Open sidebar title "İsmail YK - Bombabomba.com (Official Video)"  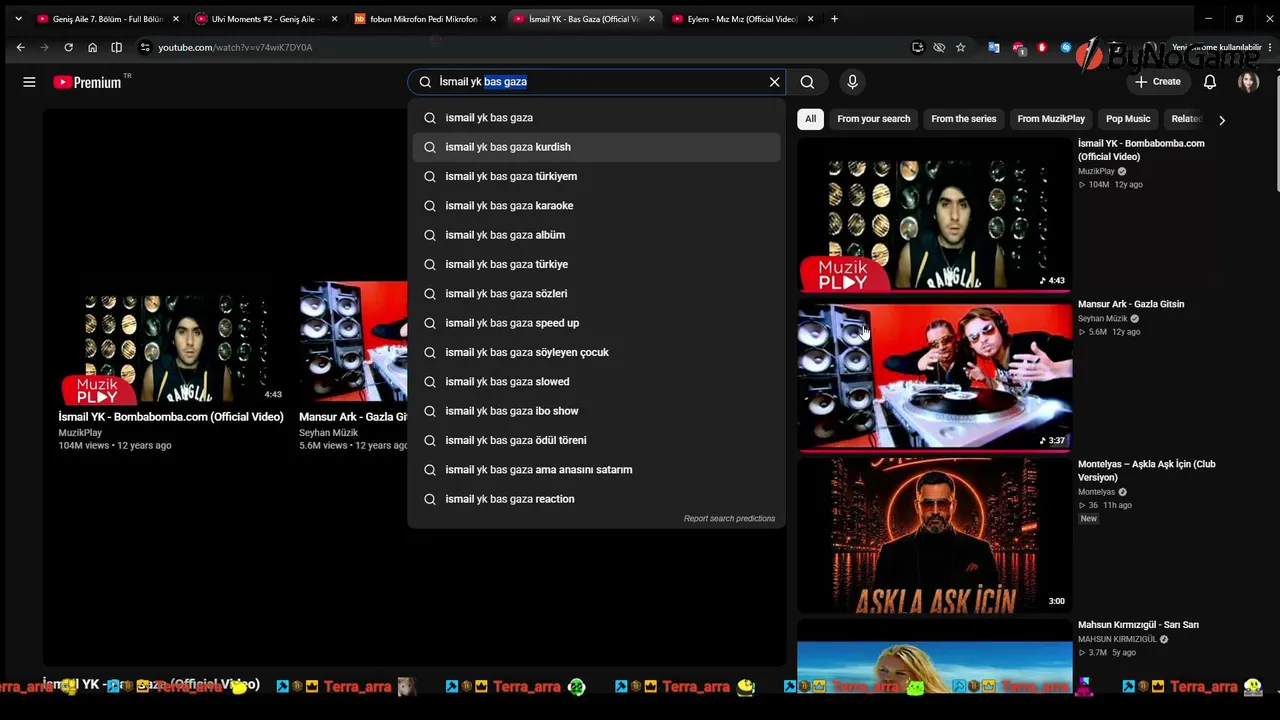(x=1141, y=150)
